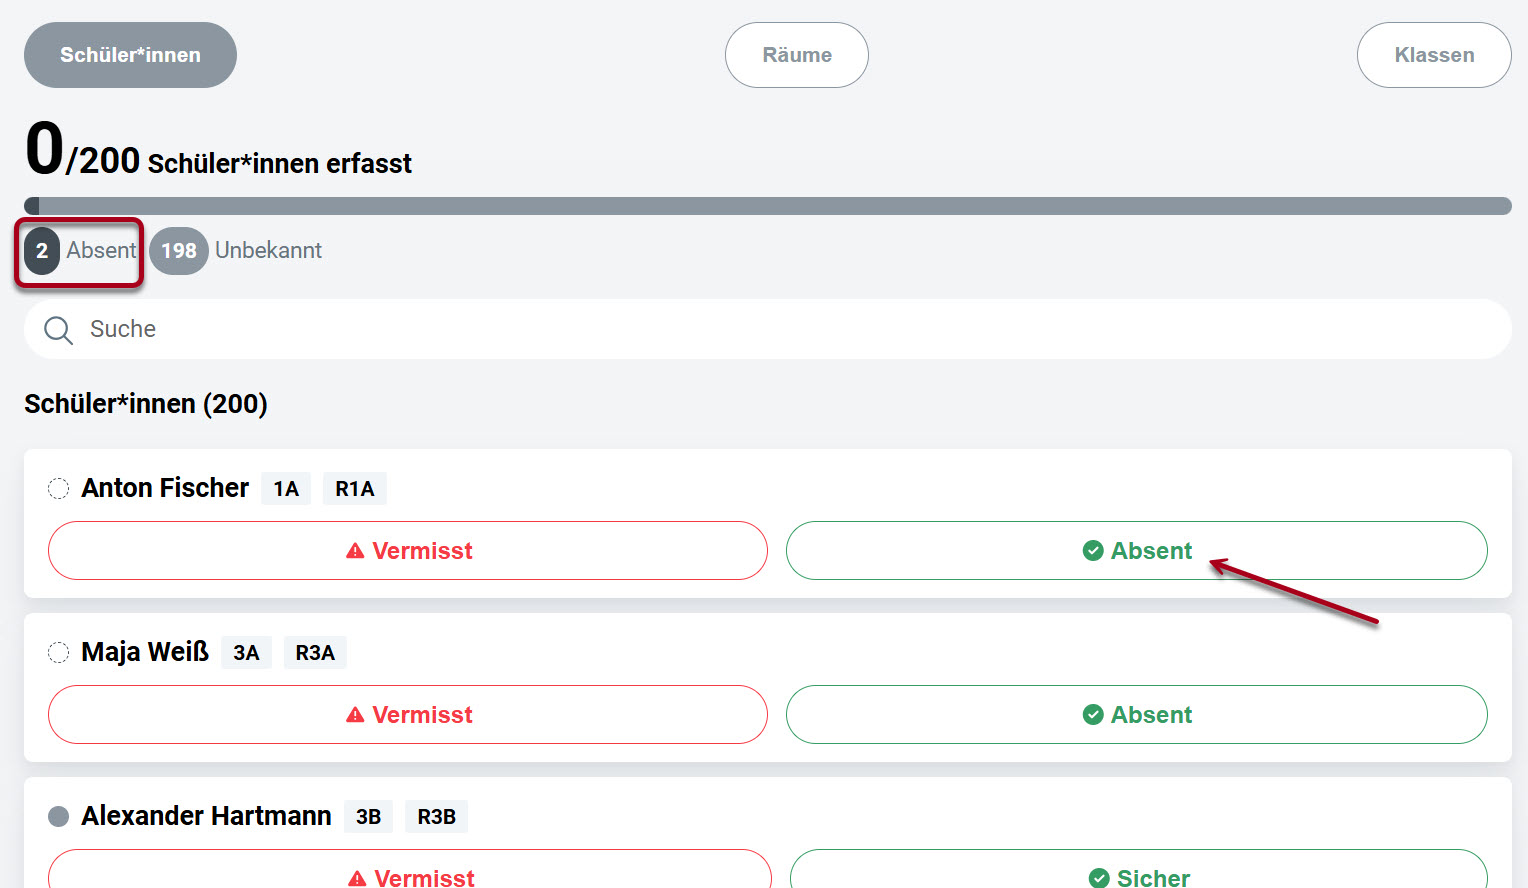
Task: Click Anton Fischer's dashed status circle
Action: pos(59,488)
